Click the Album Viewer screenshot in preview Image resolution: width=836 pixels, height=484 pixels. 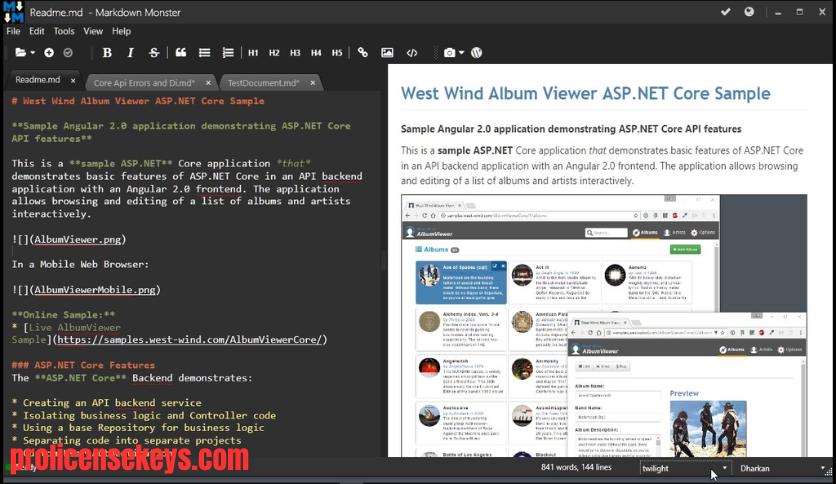click(x=604, y=326)
